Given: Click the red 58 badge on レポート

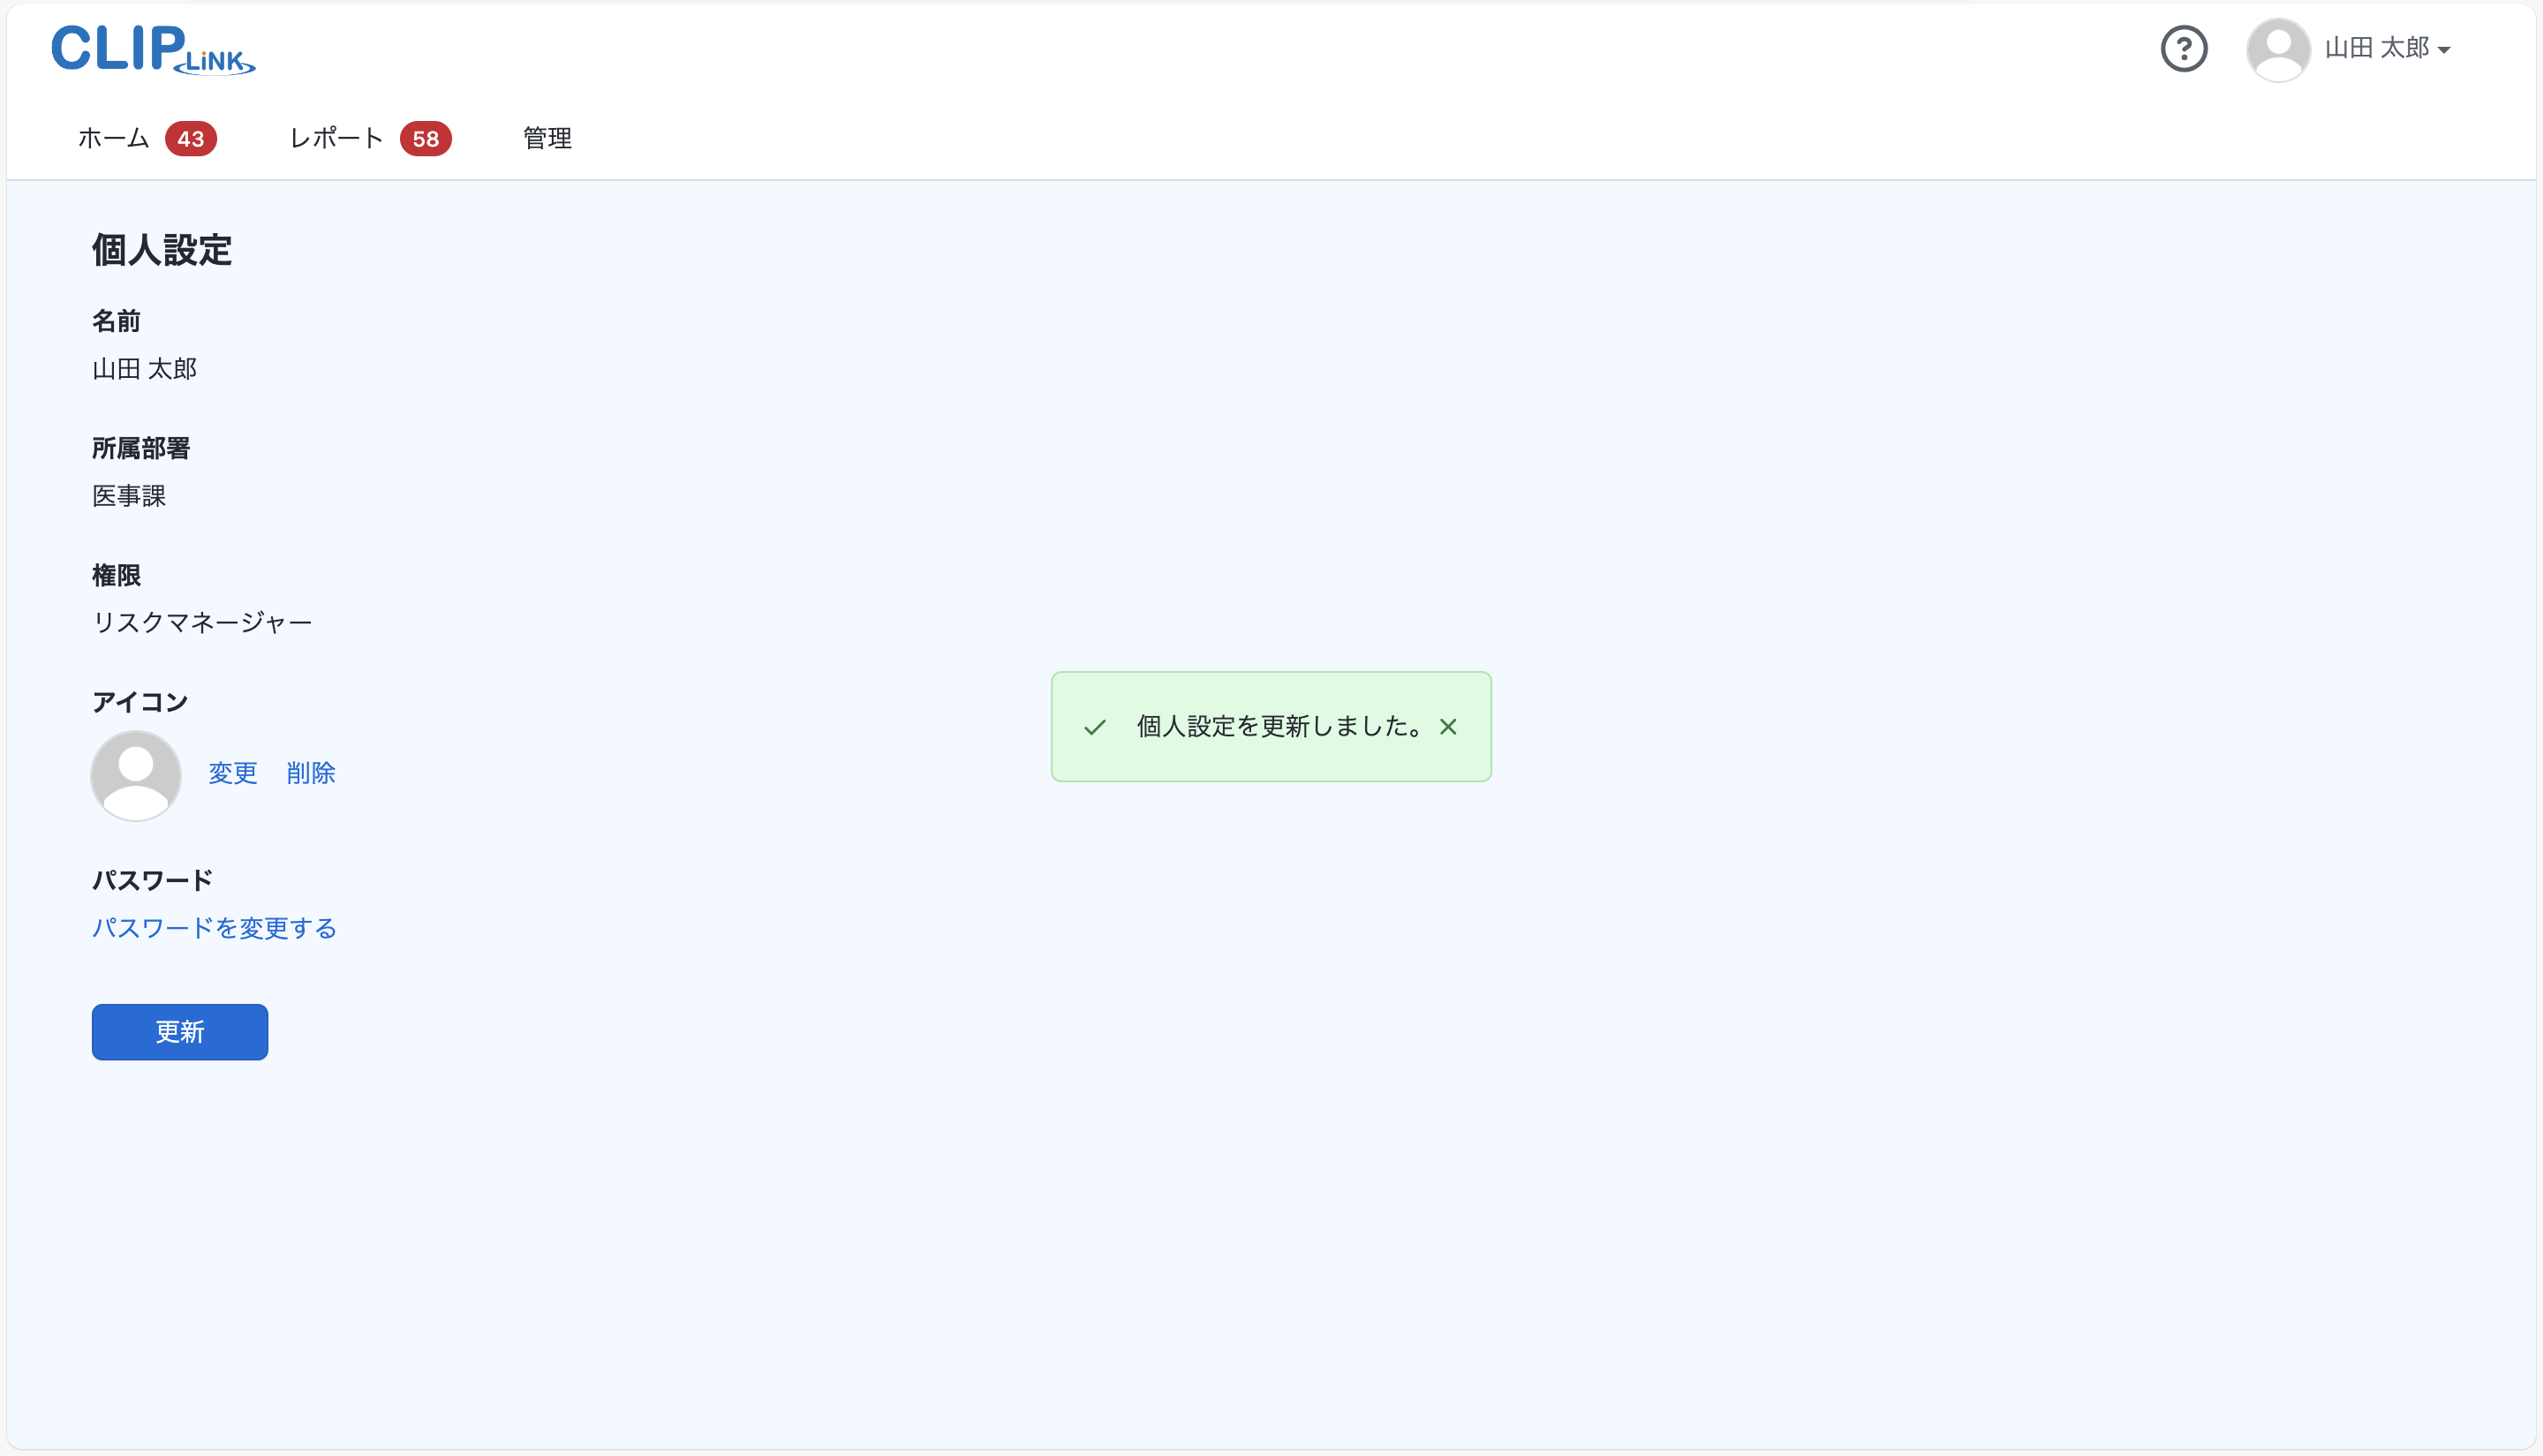Looking at the screenshot, I should (x=426, y=139).
